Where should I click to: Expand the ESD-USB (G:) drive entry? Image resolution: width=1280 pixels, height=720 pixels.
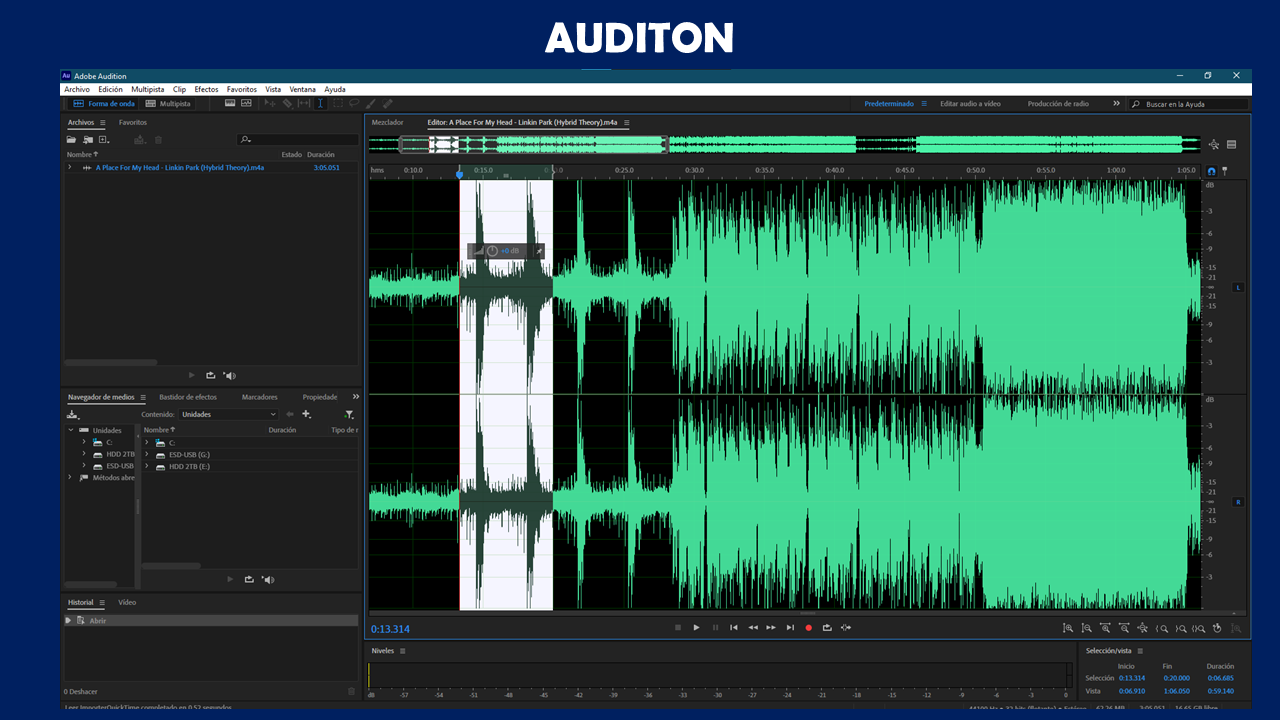point(147,454)
